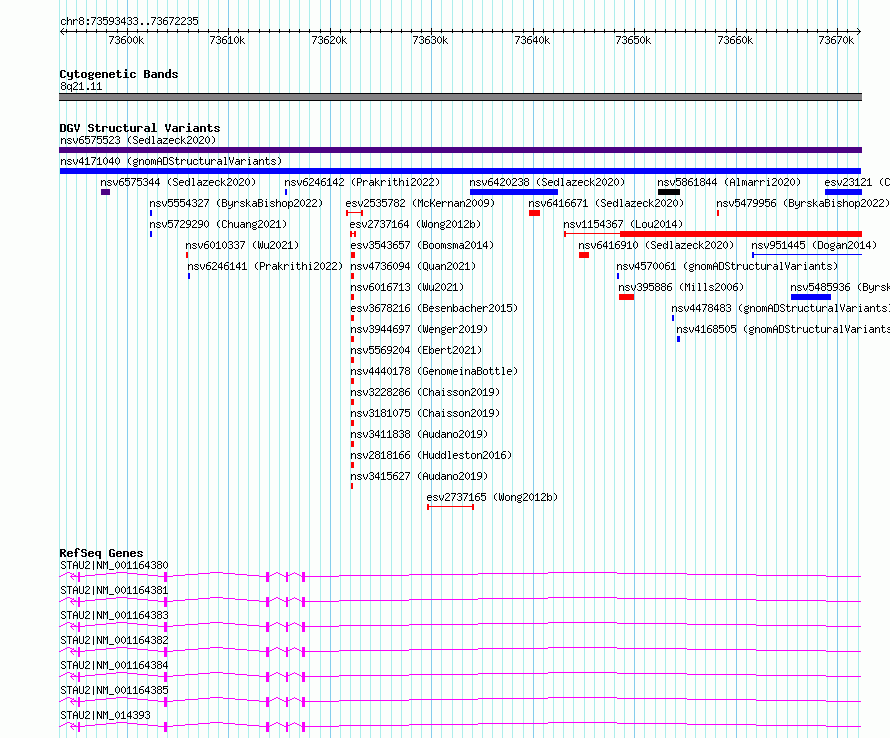Click the chr8:73593433..73672235 coordinates text
The image size is (890, 738).
pos(129,22)
